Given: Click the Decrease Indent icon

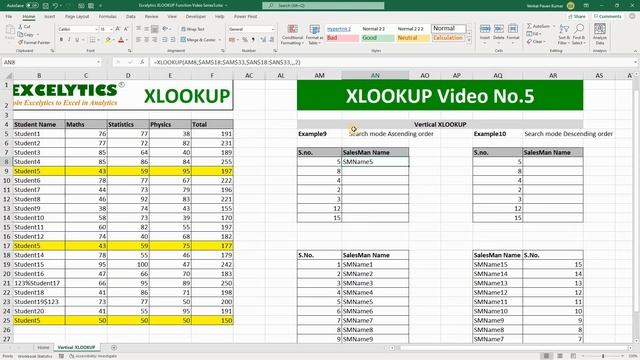Looking at the screenshot, I should pos(164,40).
